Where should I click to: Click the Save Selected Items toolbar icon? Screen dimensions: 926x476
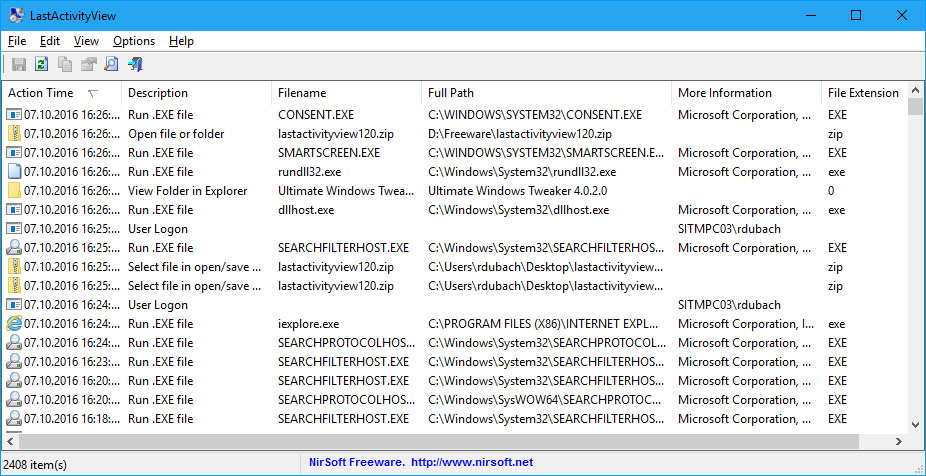(x=19, y=64)
